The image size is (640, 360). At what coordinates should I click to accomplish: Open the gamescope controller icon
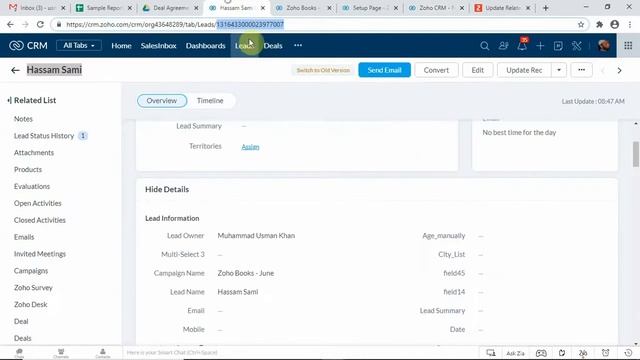click(x=541, y=353)
